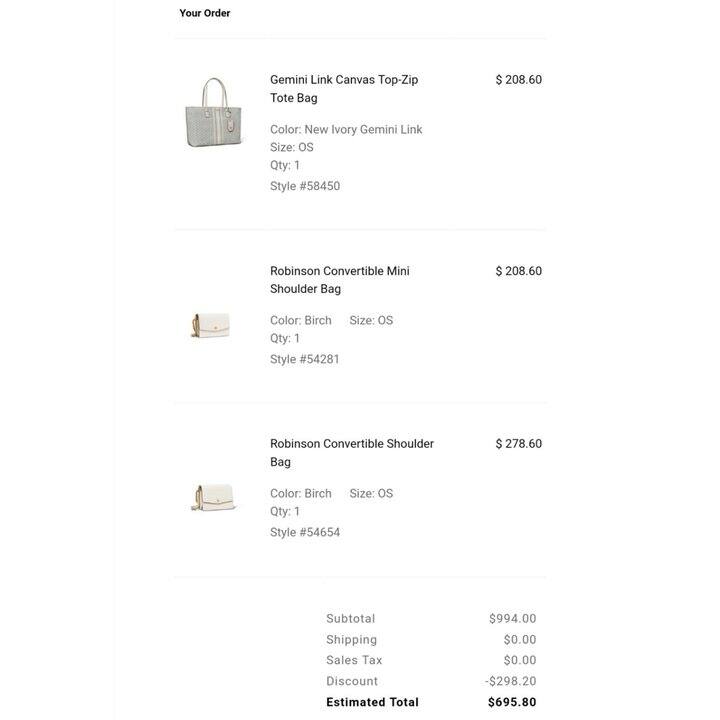Click Color: New Ivory Gemini Link text
The width and height of the screenshot is (720, 720).
pos(346,129)
